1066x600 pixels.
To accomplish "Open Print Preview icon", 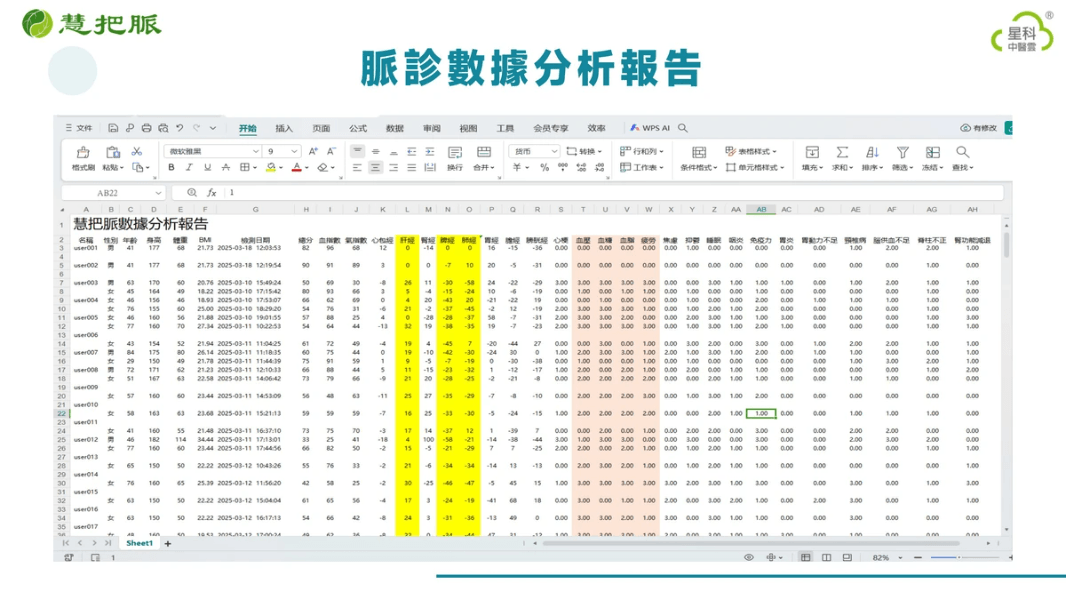I will (x=163, y=128).
